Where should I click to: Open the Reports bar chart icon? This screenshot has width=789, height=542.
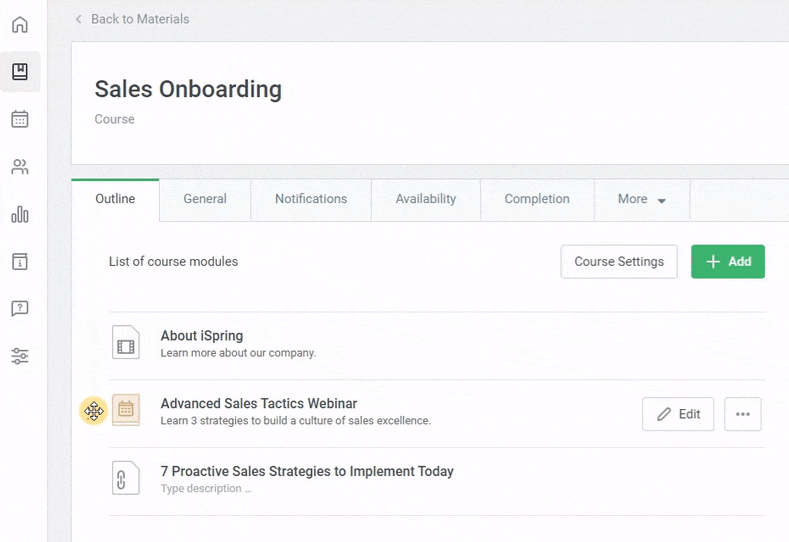(20, 214)
